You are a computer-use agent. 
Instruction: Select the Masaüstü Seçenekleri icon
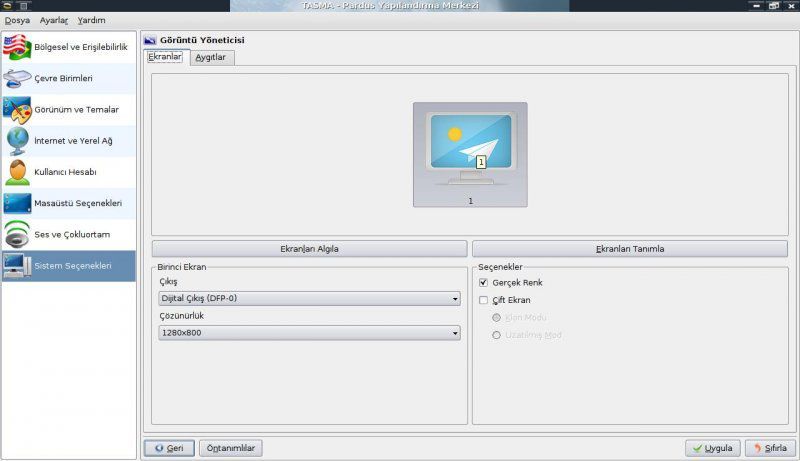point(17,203)
